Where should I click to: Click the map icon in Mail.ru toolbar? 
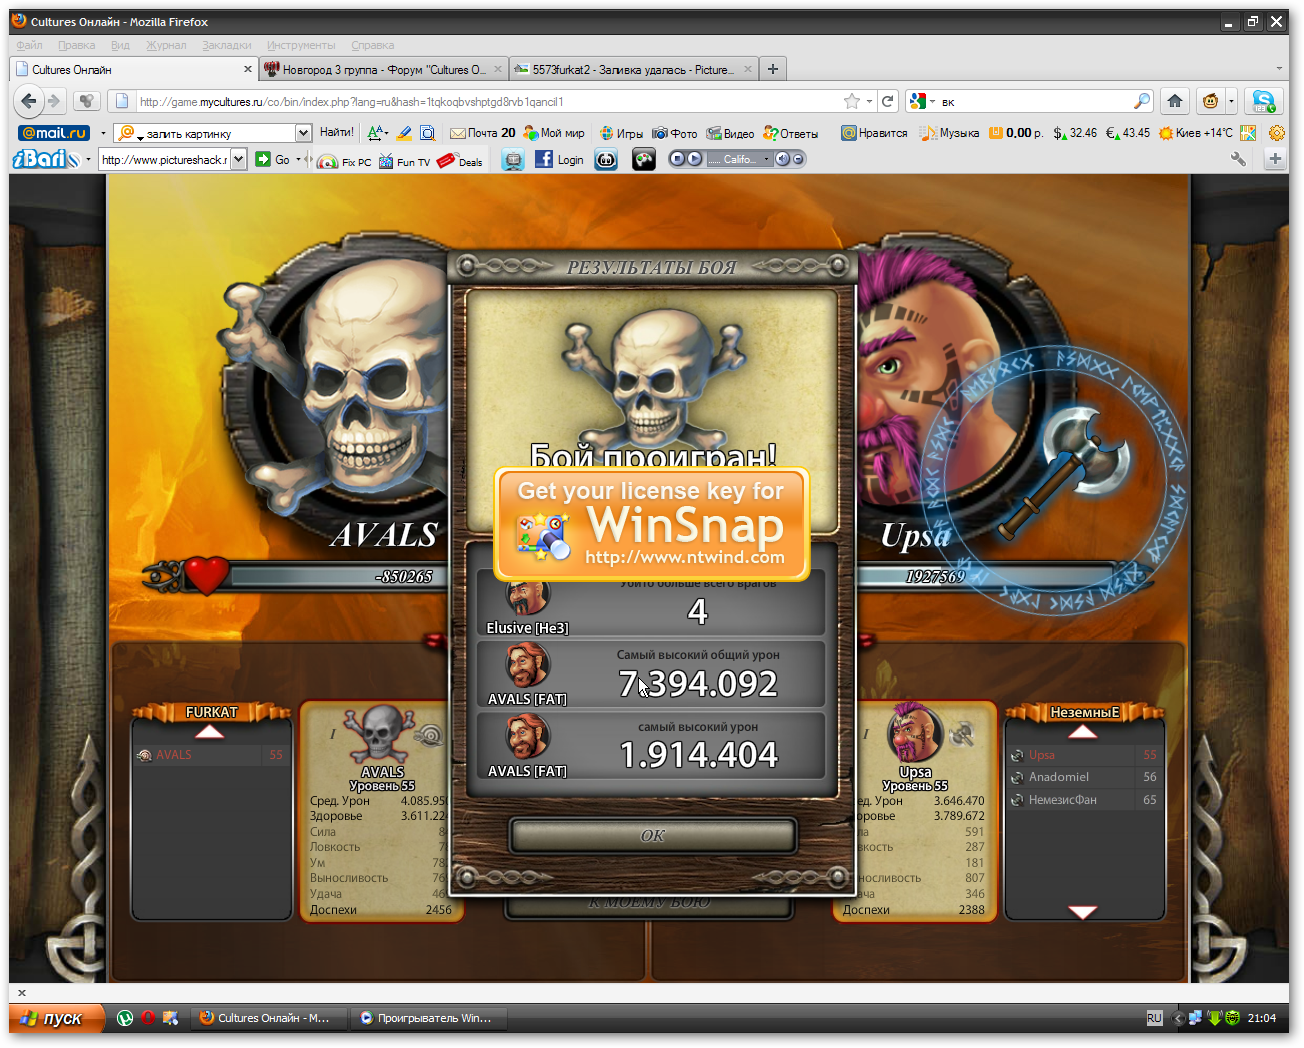click(1248, 133)
